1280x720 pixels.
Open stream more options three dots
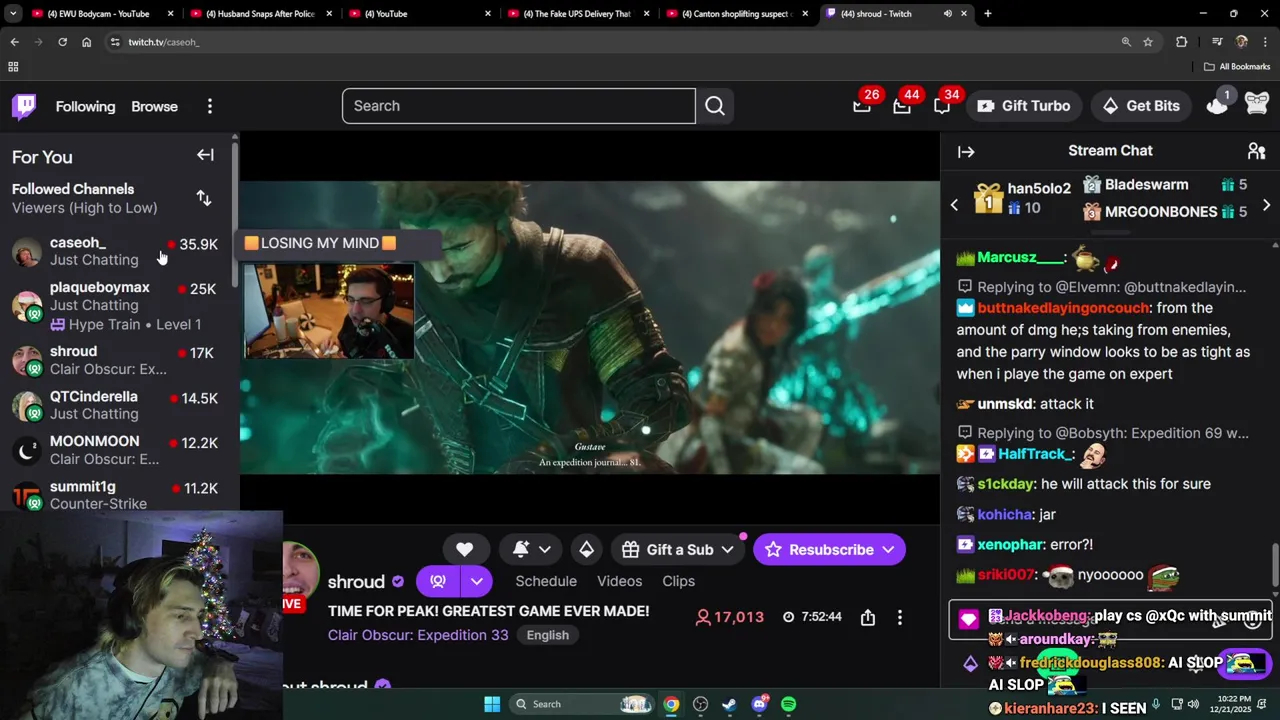click(x=900, y=618)
